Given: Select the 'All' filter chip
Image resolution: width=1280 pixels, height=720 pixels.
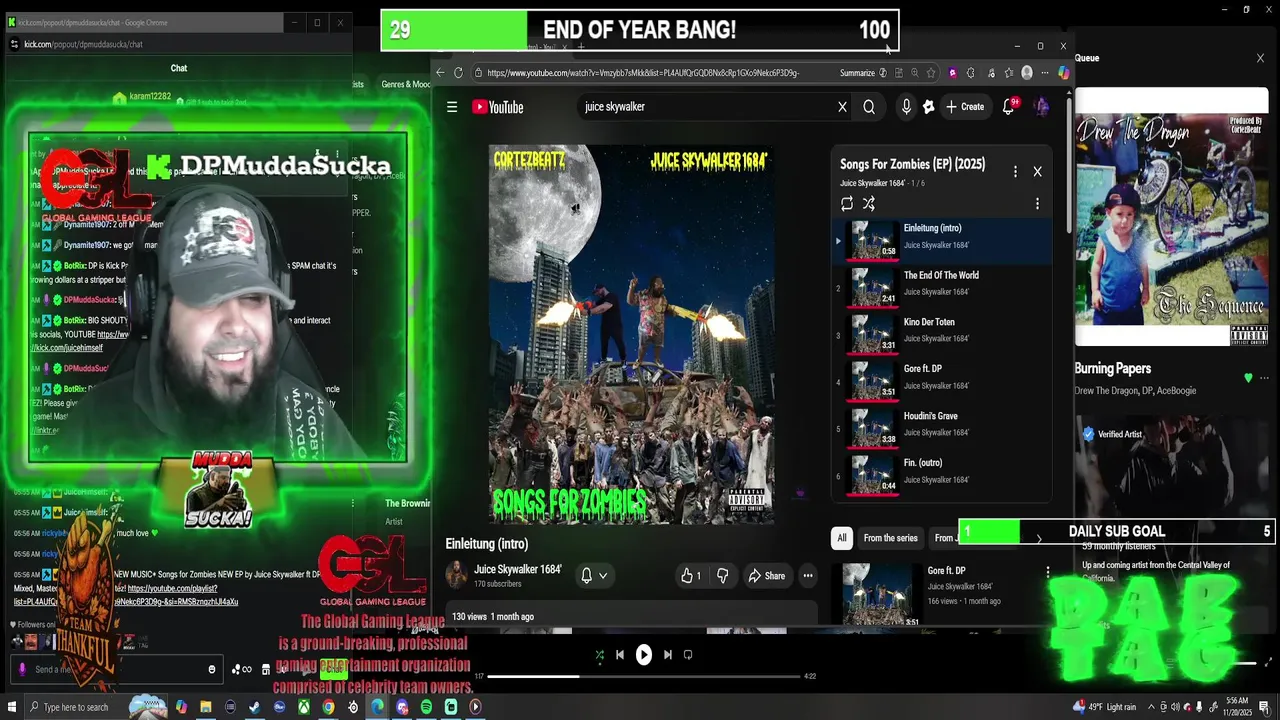Looking at the screenshot, I should (841, 538).
